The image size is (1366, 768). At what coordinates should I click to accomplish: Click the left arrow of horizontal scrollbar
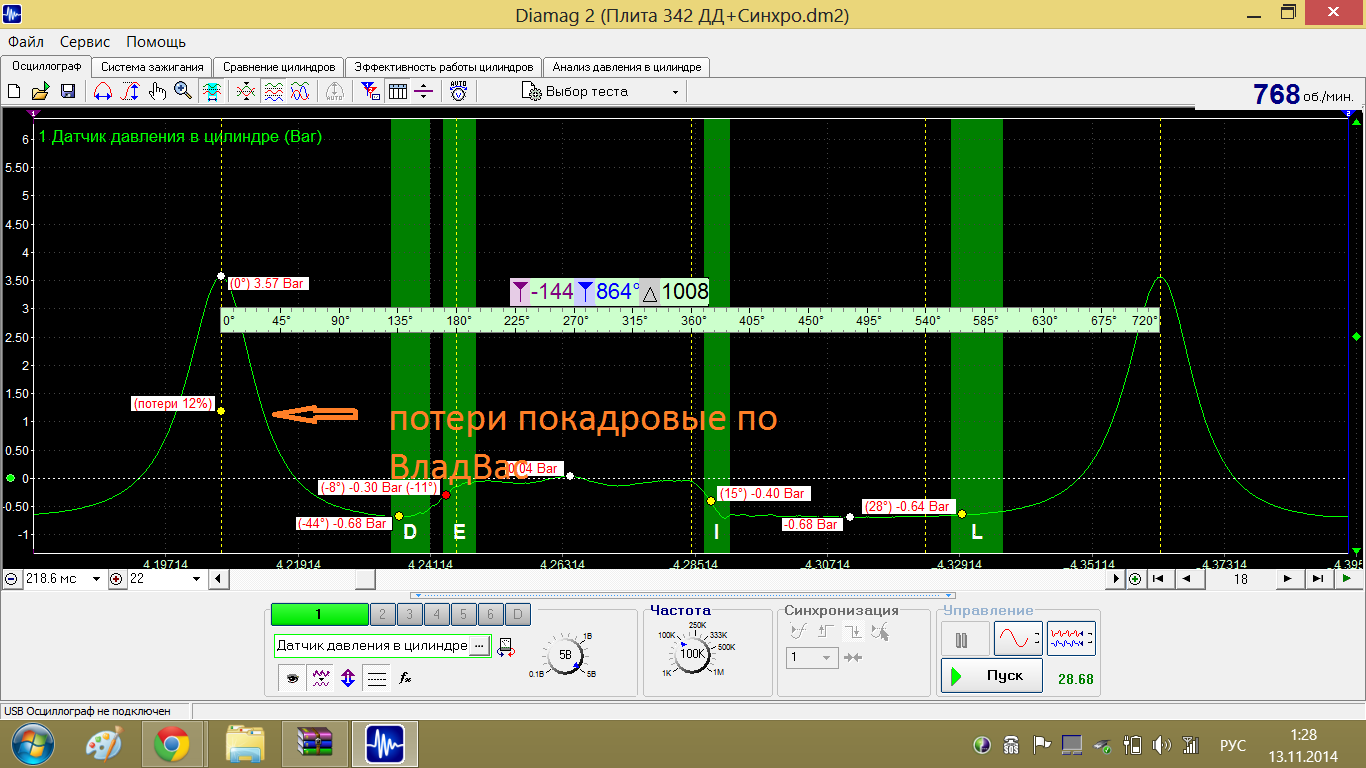click(218, 579)
